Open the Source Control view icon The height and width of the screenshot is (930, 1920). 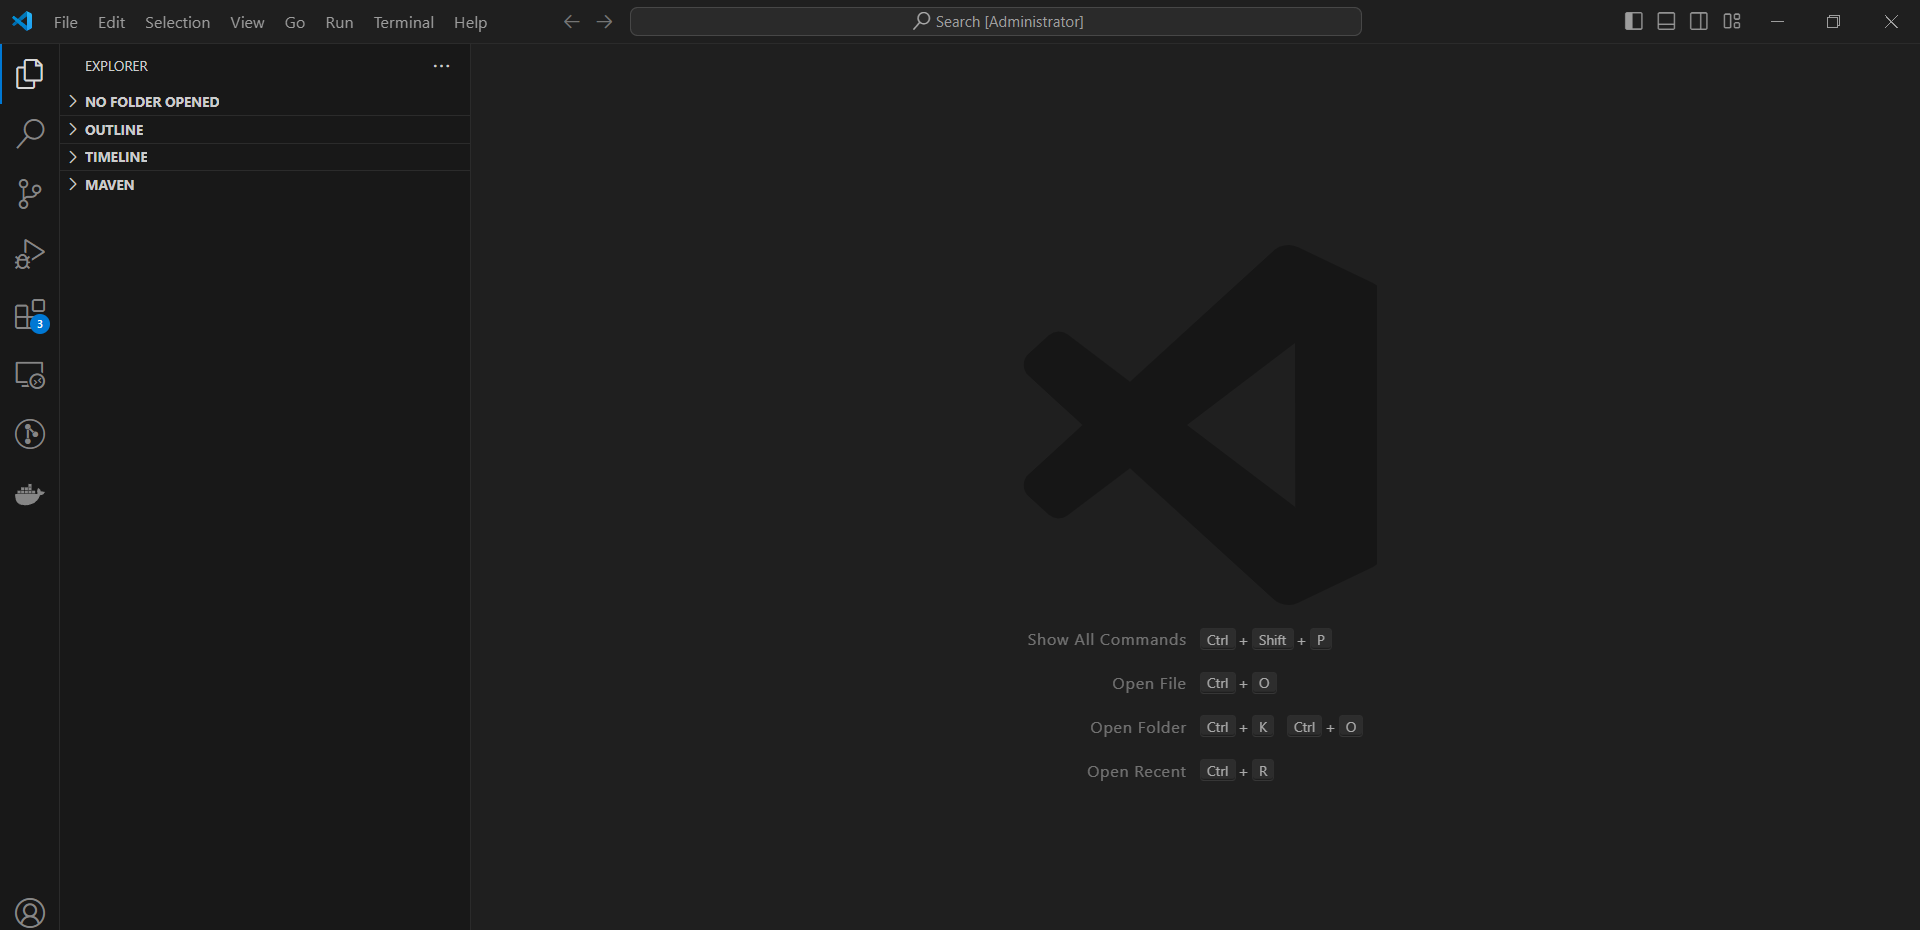pos(30,194)
